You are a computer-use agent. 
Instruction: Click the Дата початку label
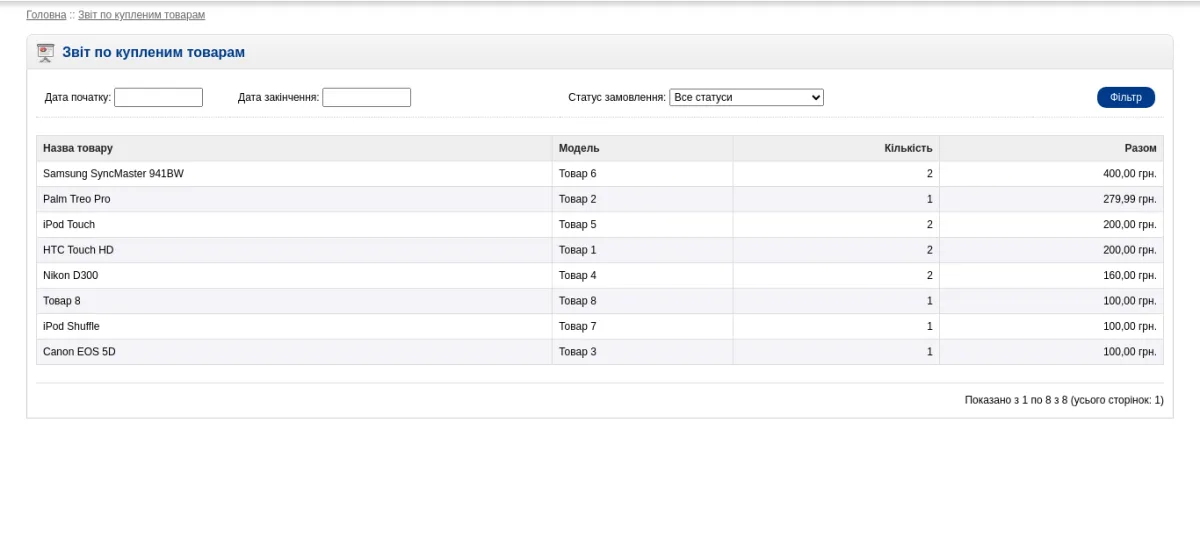pyautogui.click(x=78, y=97)
